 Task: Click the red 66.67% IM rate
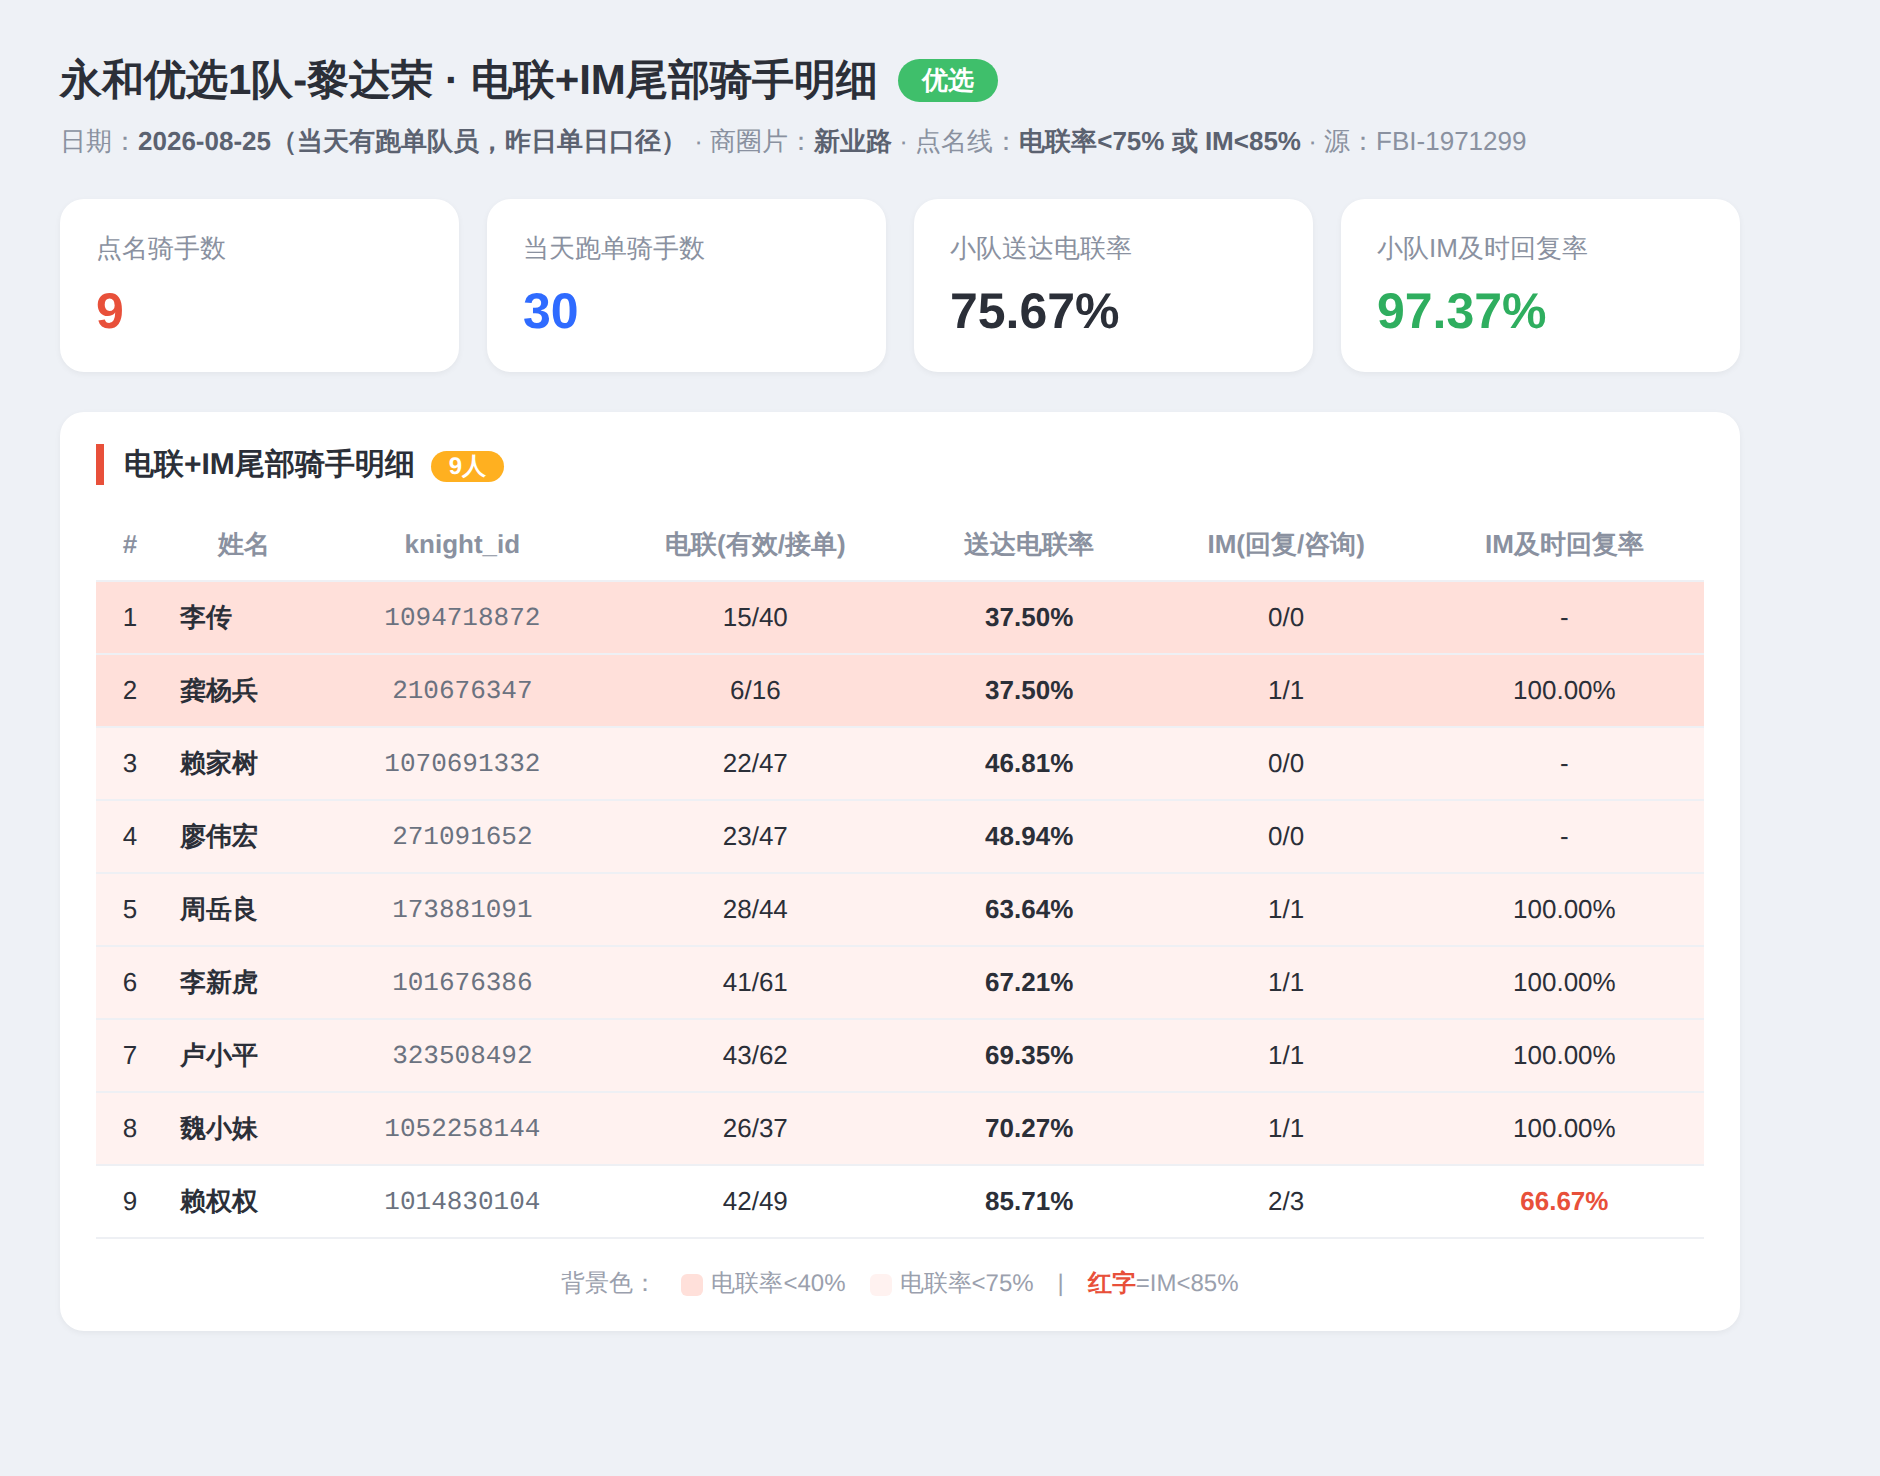[x=1564, y=1201]
